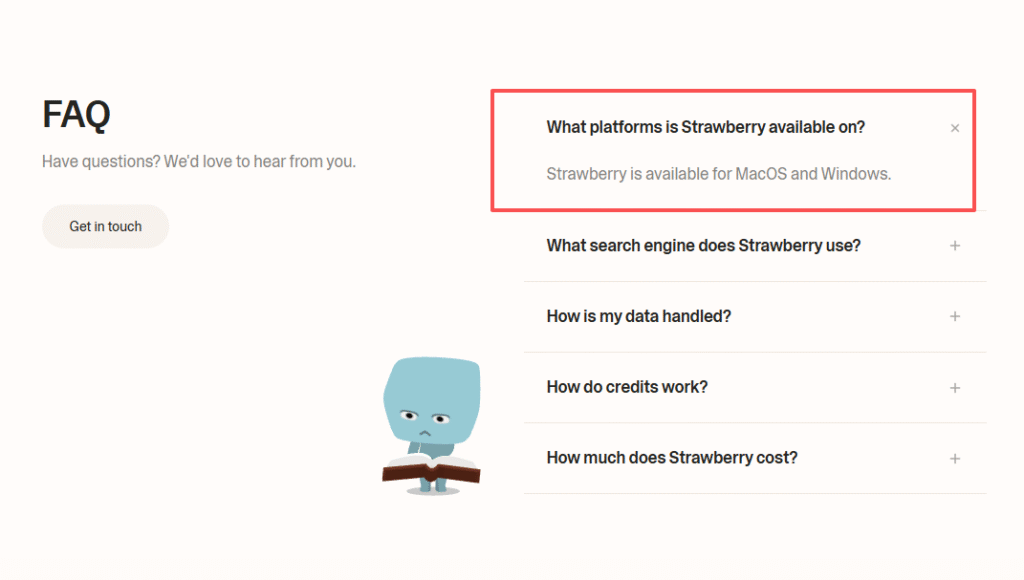Click the word 'Strawberry' in the cost question

click(708, 458)
